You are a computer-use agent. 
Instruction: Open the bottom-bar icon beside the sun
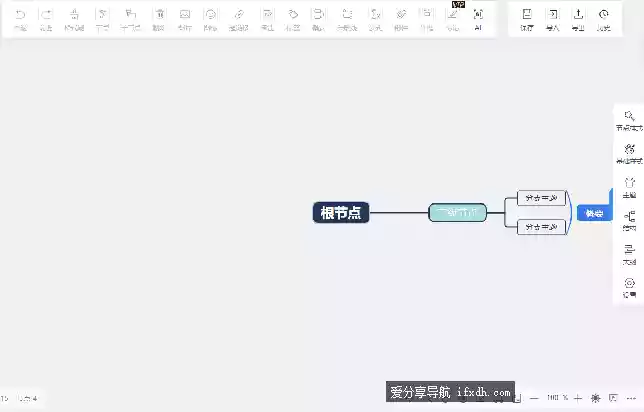pyautogui.click(x=613, y=398)
